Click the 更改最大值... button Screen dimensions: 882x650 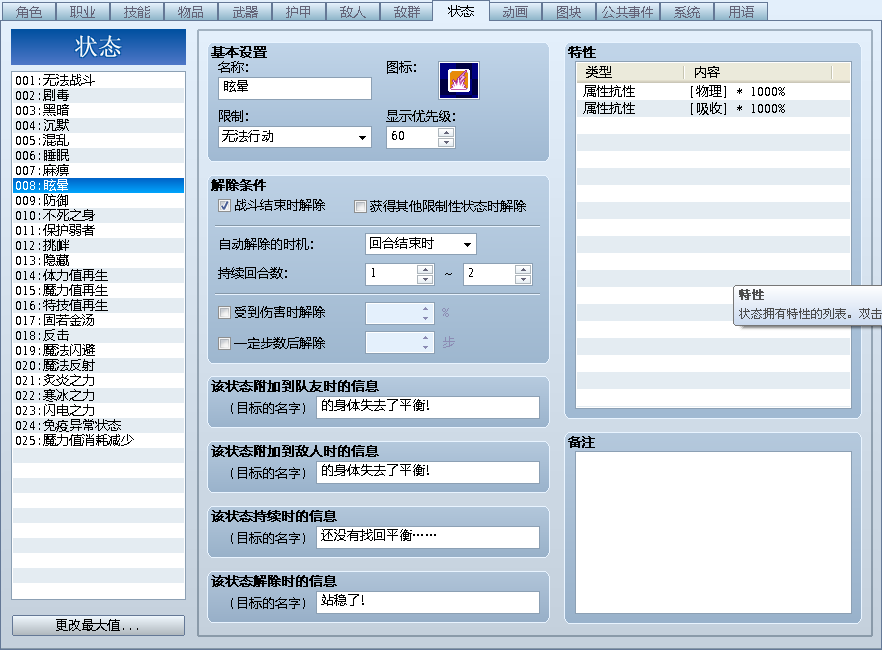(98, 625)
